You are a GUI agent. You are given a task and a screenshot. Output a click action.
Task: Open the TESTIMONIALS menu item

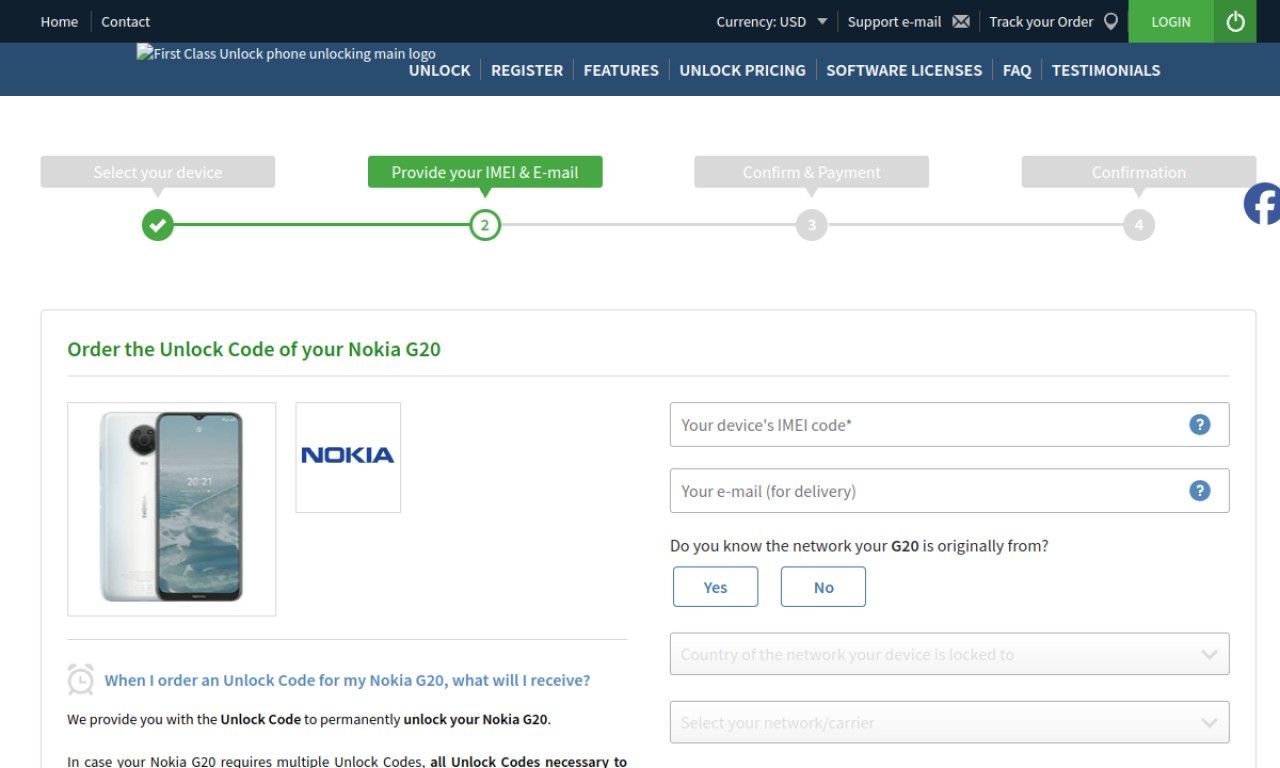pyautogui.click(x=1106, y=70)
